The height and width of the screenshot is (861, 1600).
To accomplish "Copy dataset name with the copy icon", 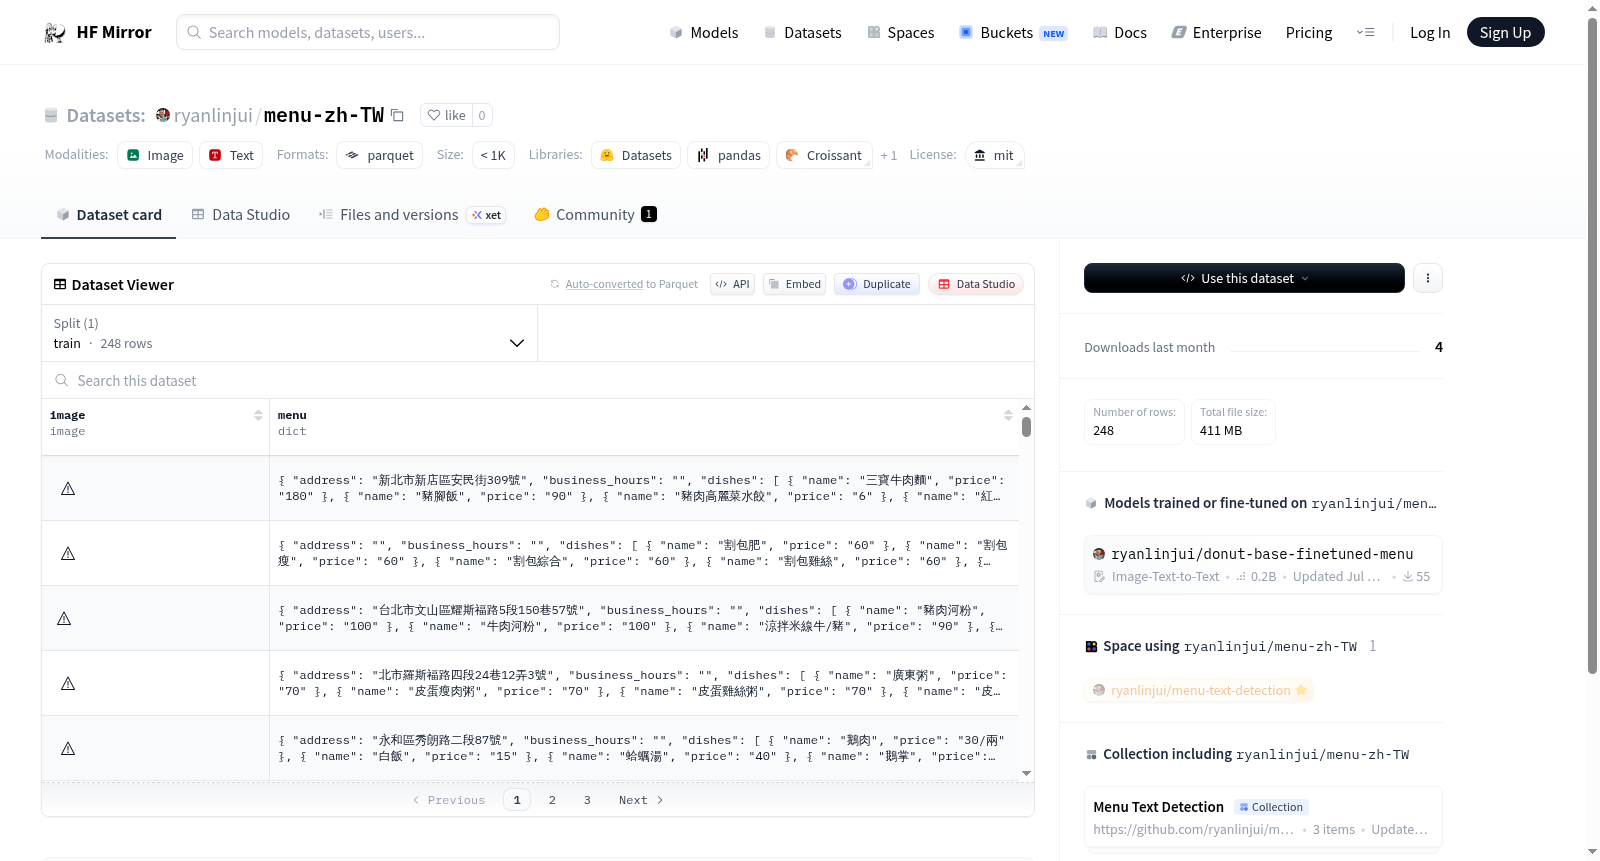I will click(x=397, y=115).
